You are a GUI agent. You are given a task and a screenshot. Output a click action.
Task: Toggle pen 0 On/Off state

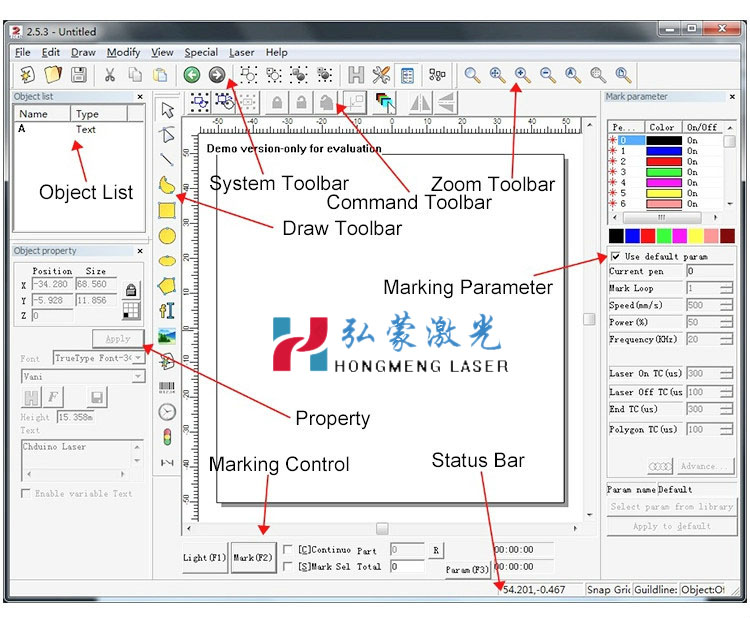click(692, 140)
